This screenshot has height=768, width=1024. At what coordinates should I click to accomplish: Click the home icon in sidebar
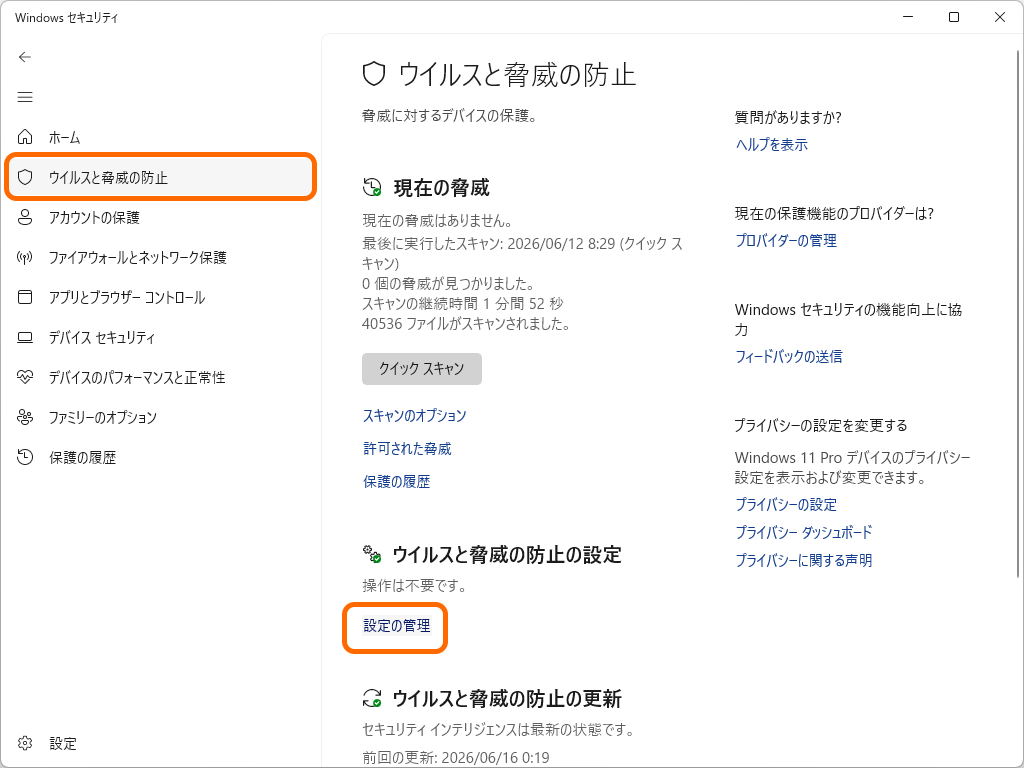25,137
